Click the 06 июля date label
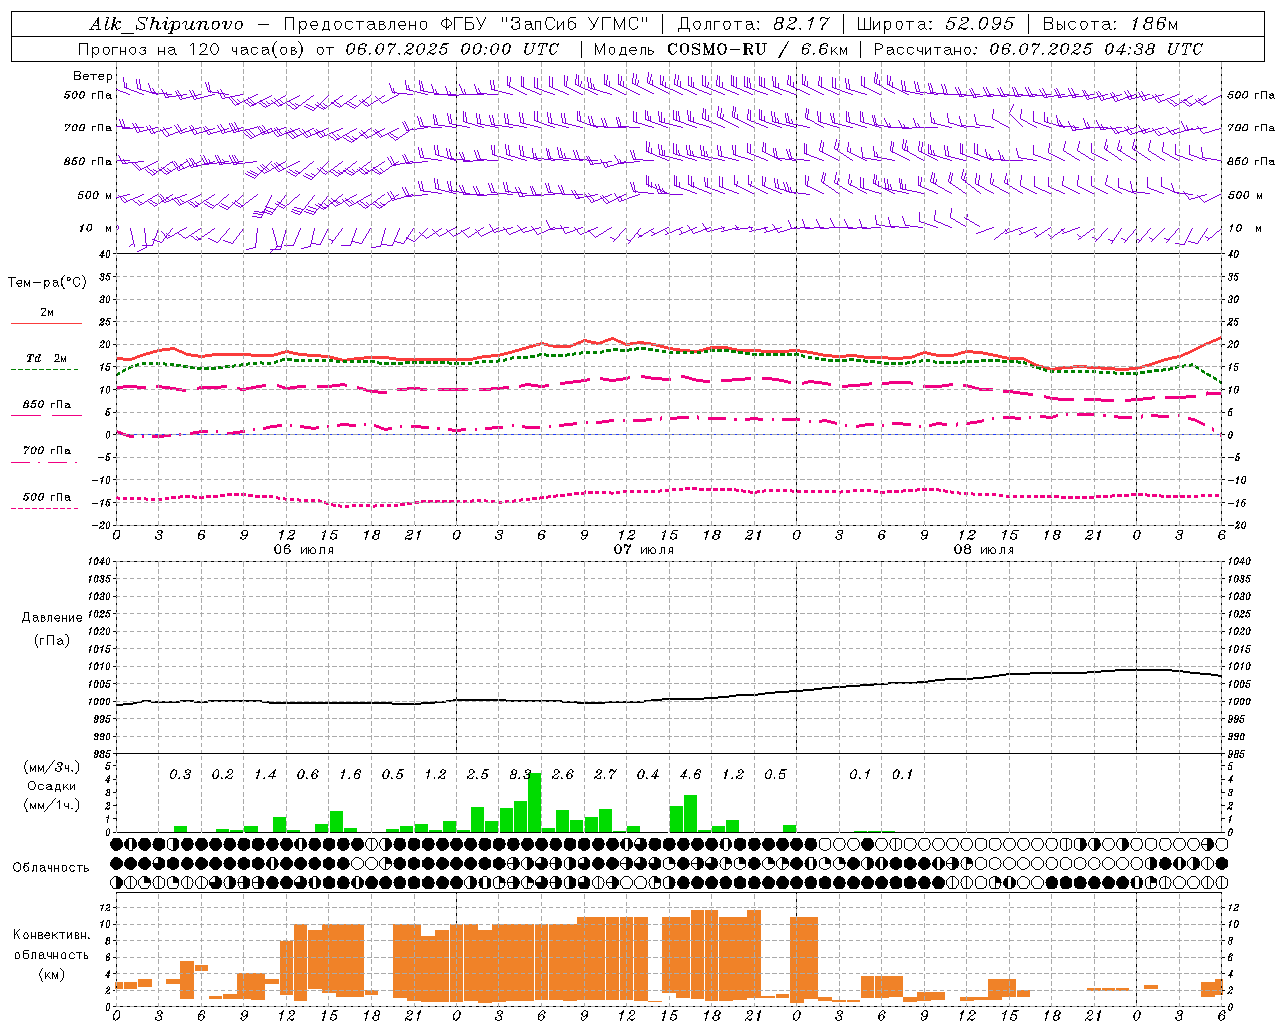The height and width of the screenshot is (1024, 1280). (304, 550)
